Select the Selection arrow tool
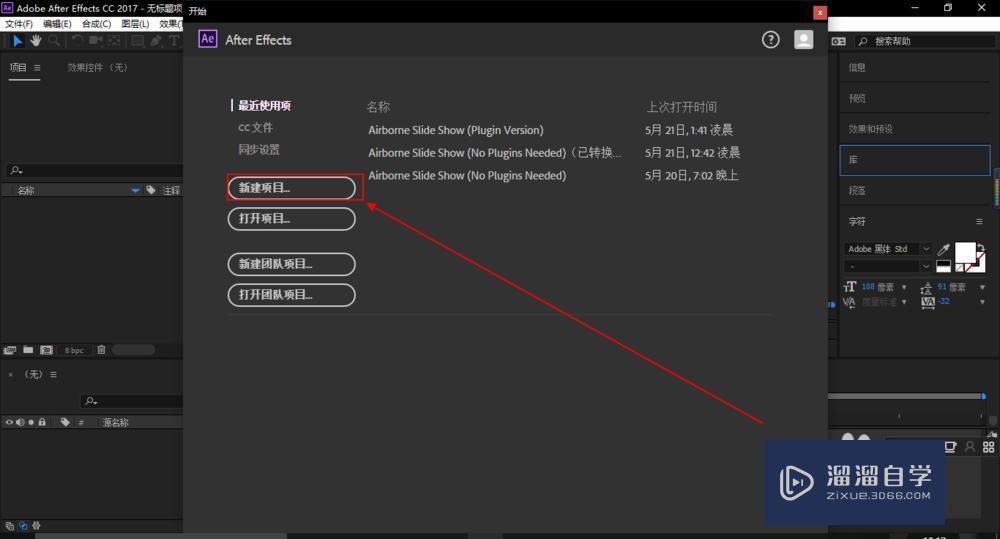The image size is (1000, 539). 17,41
